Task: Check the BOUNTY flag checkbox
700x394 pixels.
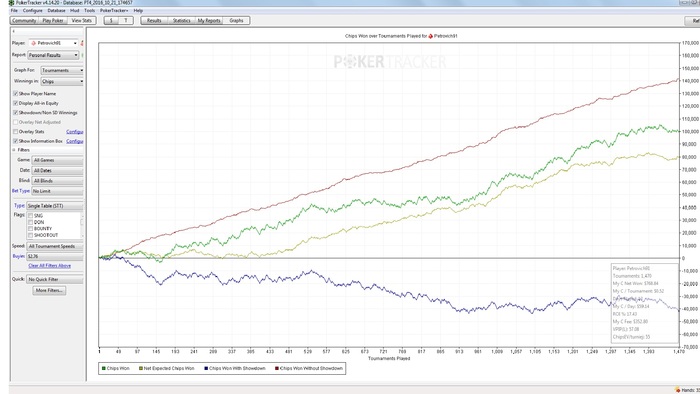Action: coord(30,228)
